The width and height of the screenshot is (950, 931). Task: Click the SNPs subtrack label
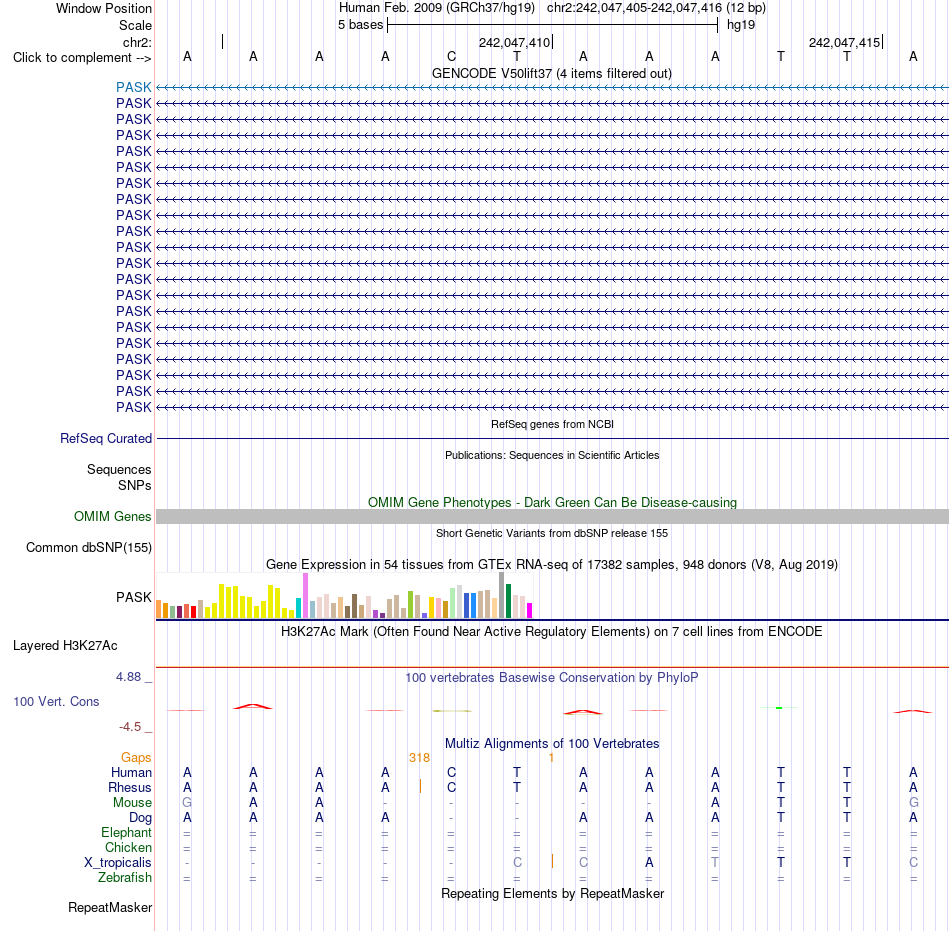[135, 485]
